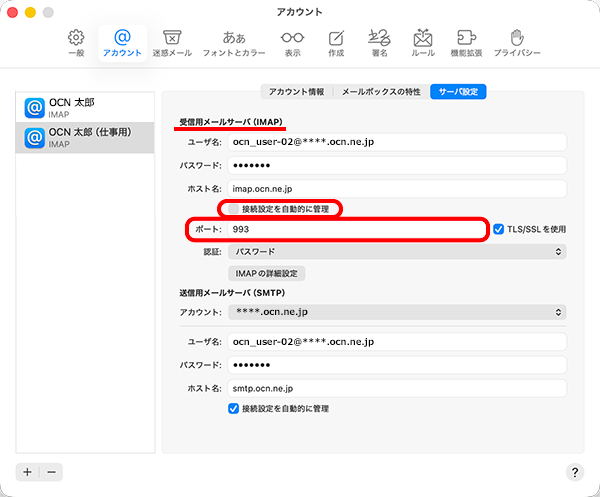Open the General (一般) preferences pane
The width and height of the screenshot is (600, 497).
[76, 43]
